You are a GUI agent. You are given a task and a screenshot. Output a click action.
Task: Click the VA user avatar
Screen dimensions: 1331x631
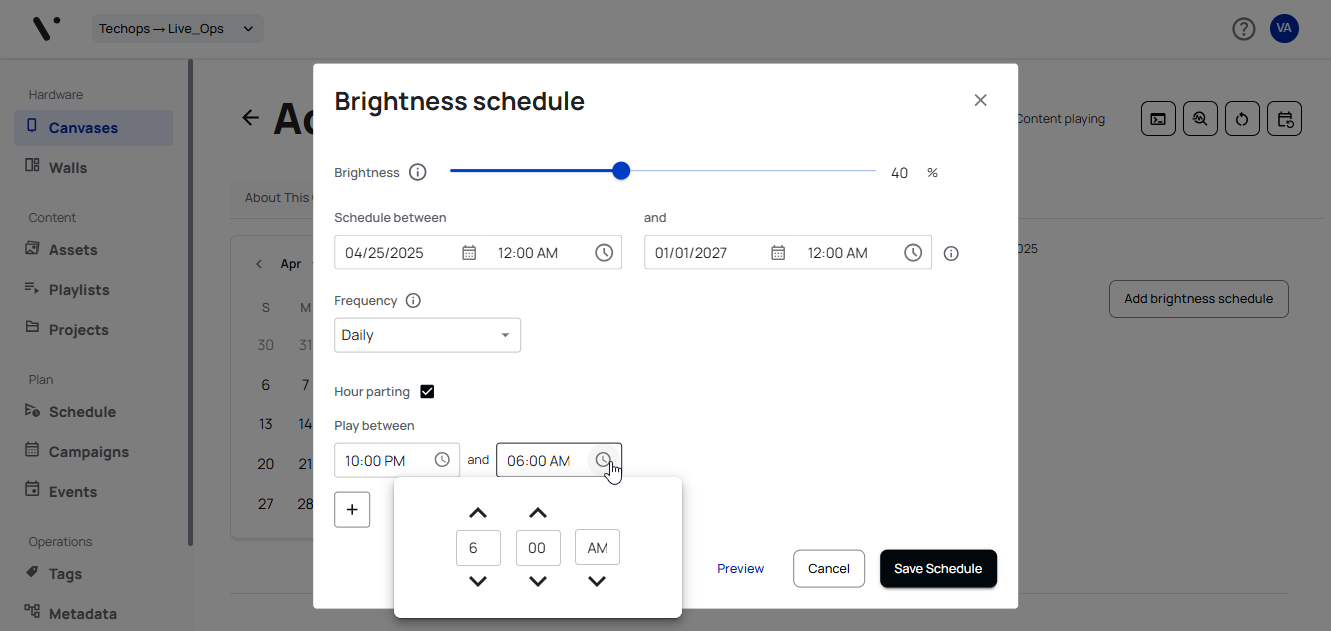tap(1284, 28)
